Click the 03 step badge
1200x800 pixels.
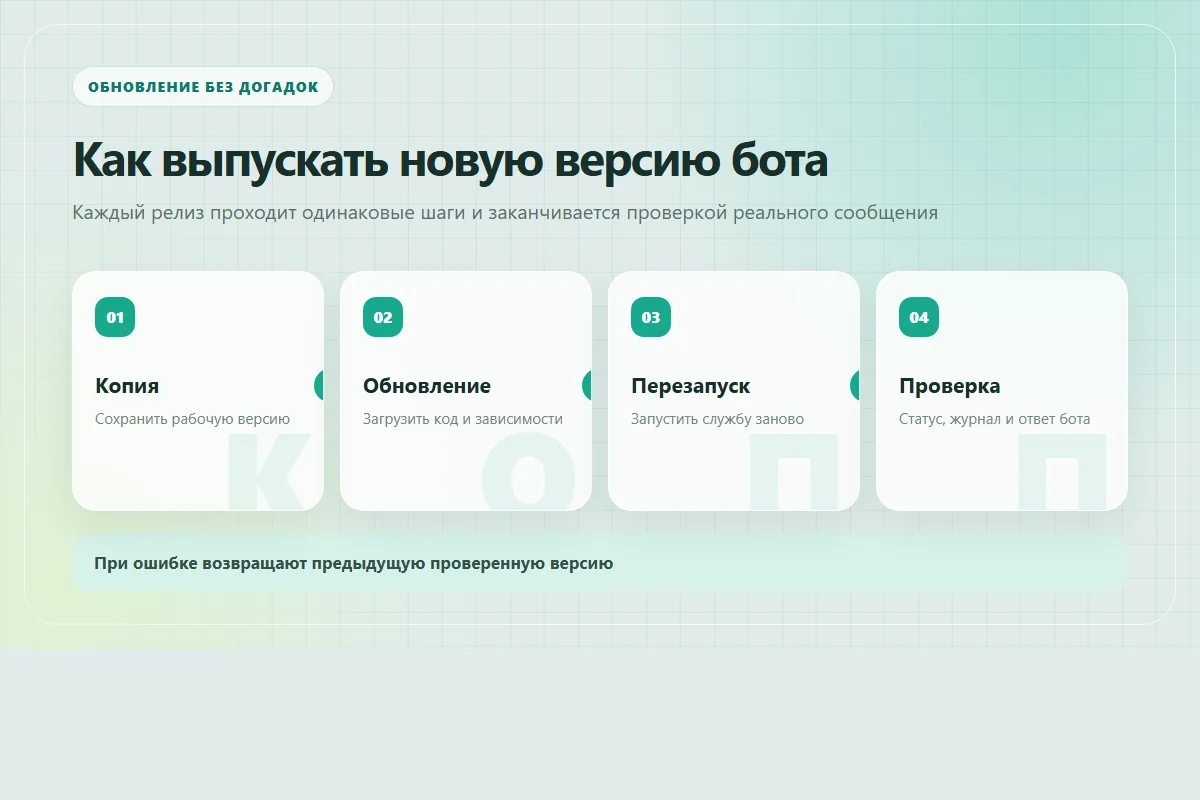pos(651,317)
